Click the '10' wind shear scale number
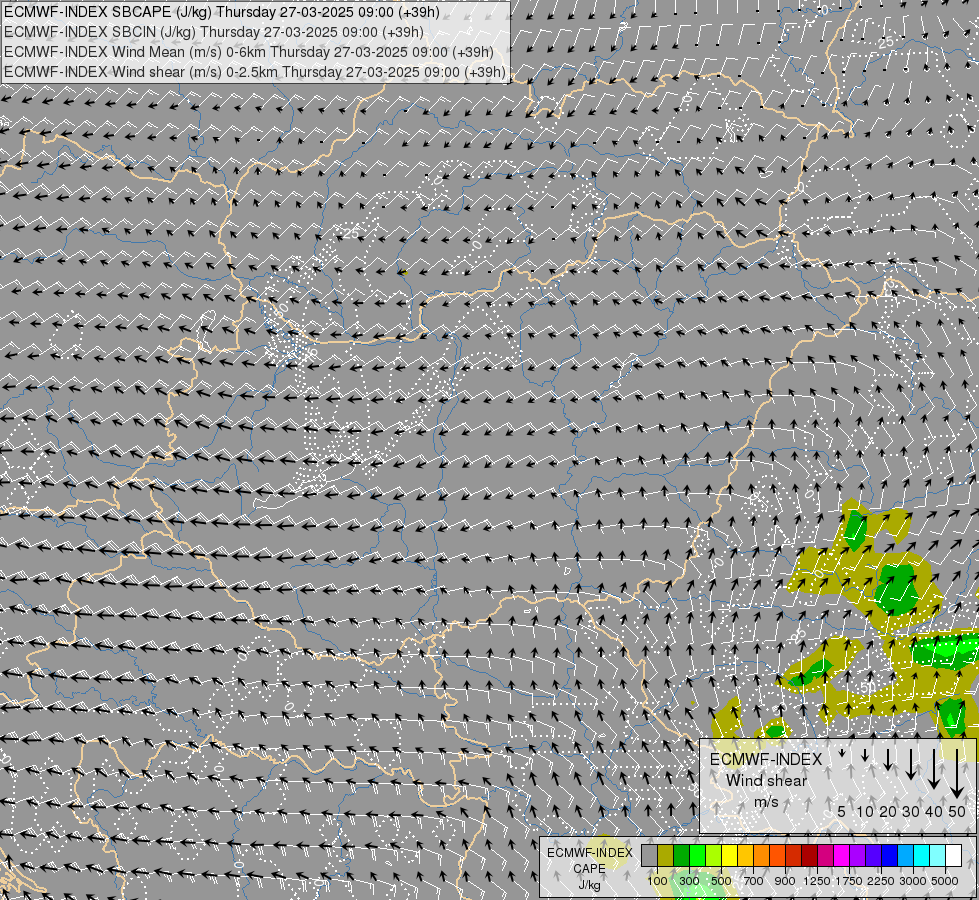The width and height of the screenshot is (979, 900). tap(865, 811)
